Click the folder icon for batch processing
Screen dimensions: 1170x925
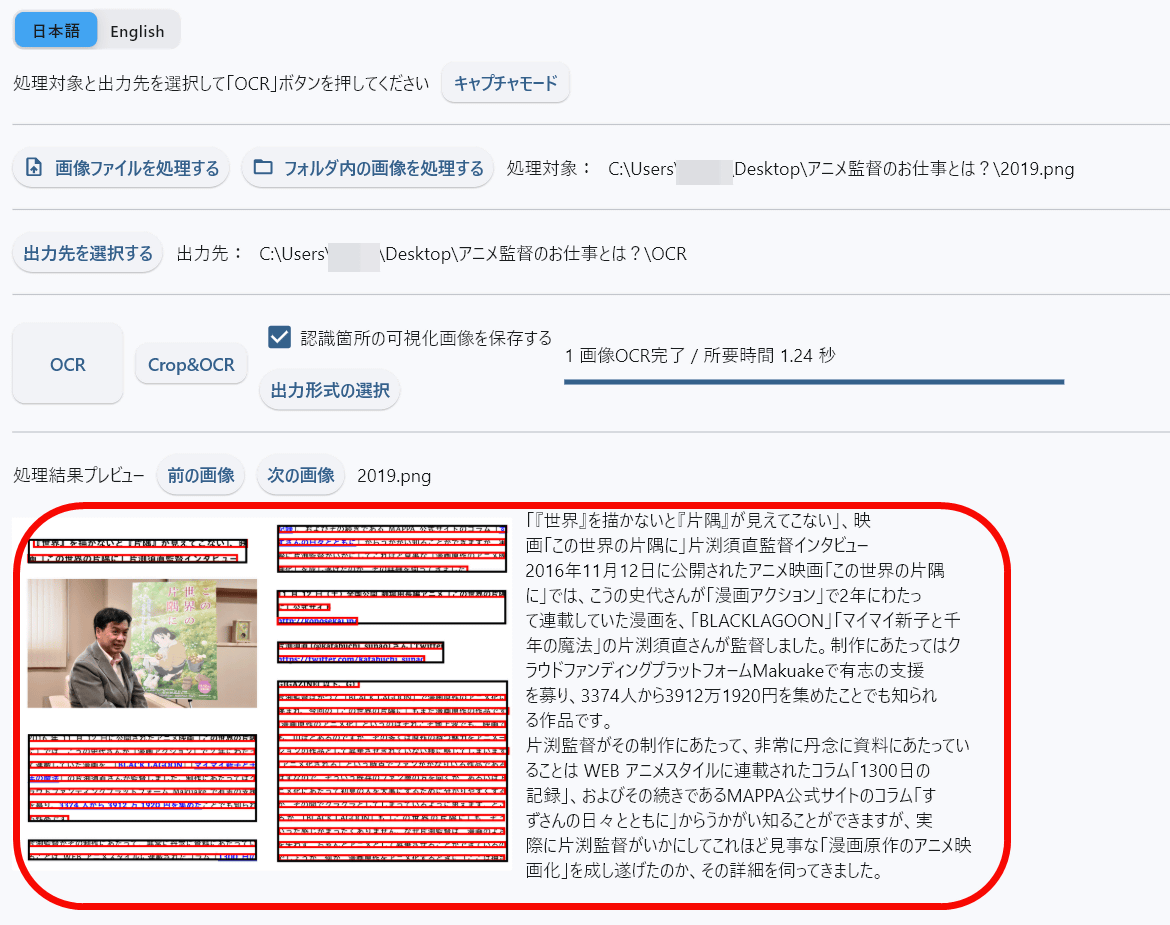tap(263, 167)
